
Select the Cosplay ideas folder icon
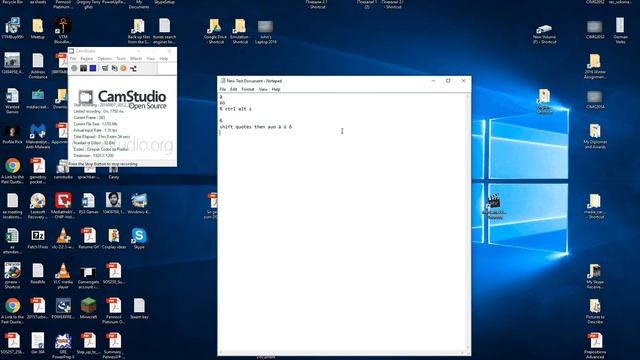coord(113,238)
